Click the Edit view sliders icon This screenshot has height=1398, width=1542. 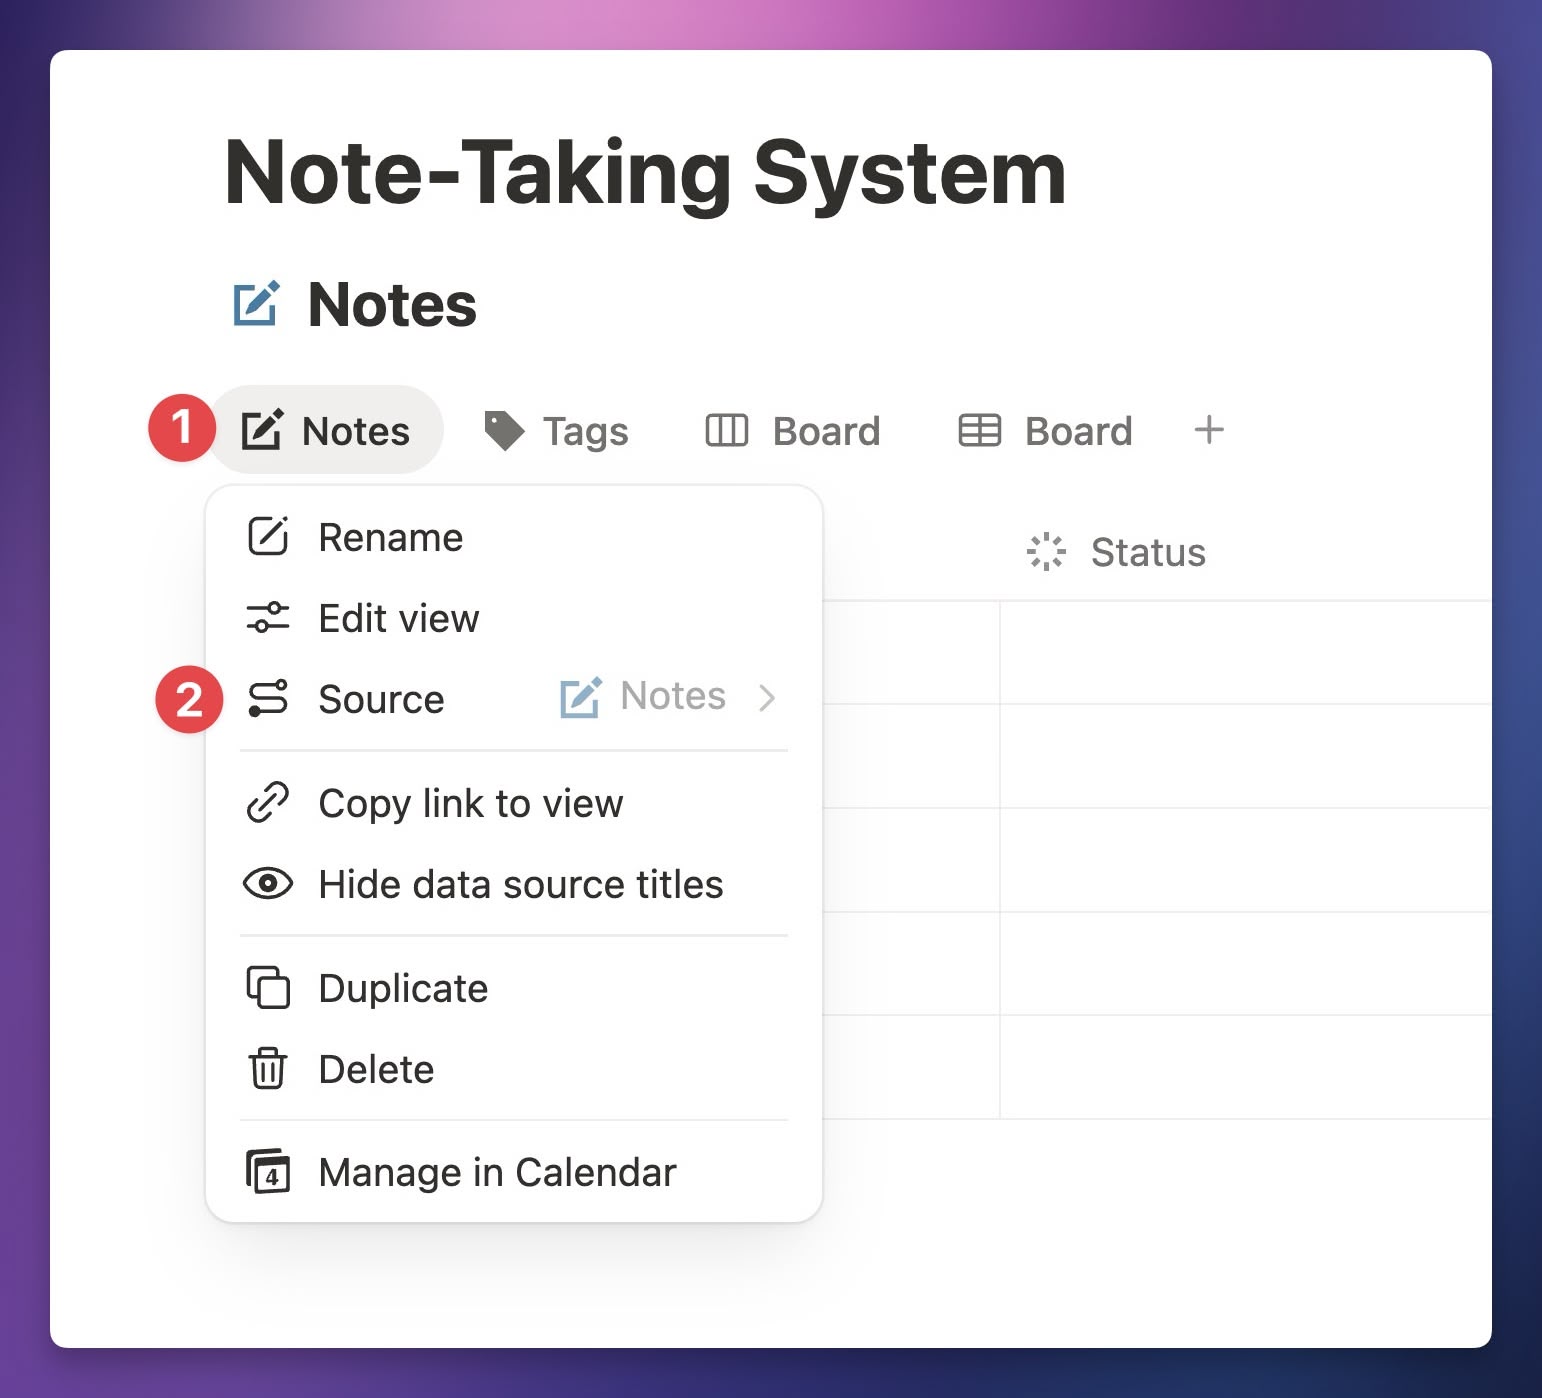click(268, 618)
